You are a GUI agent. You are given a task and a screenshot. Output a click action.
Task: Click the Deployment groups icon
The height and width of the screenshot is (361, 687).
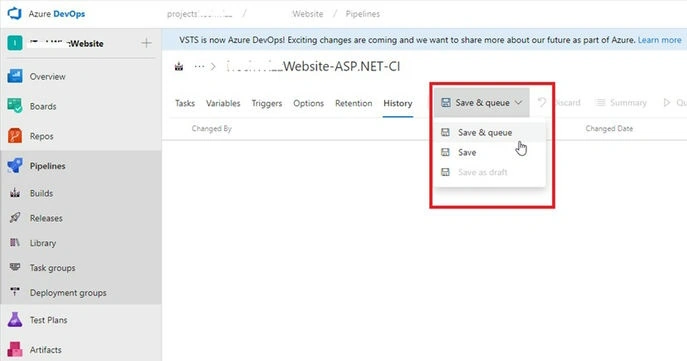(x=15, y=291)
